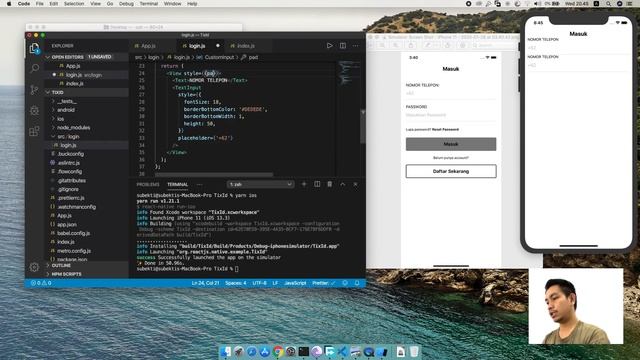Image resolution: width=640 pixels, height=360 pixels.
Task: Switch to the App.js editor tab
Action: (x=148, y=46)
